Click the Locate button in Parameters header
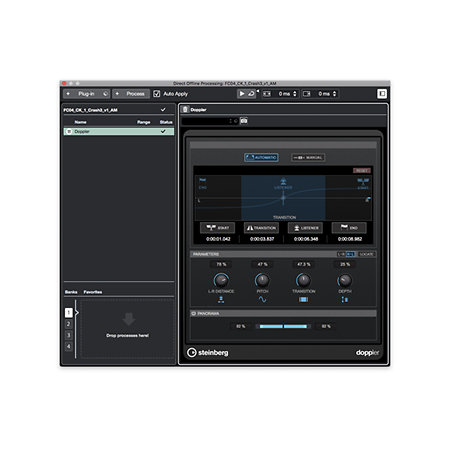 366,254
